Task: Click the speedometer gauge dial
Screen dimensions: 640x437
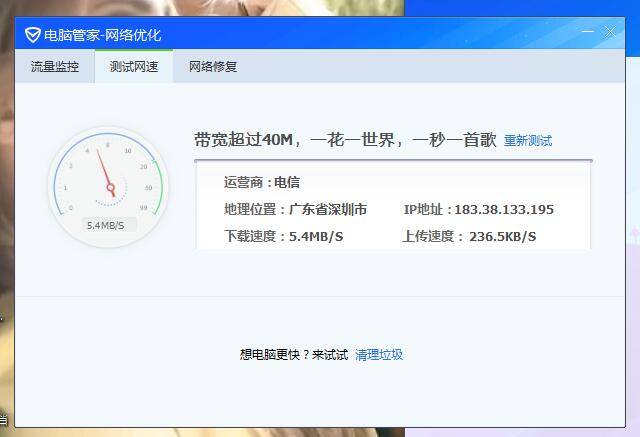Action: coord(108,187)
